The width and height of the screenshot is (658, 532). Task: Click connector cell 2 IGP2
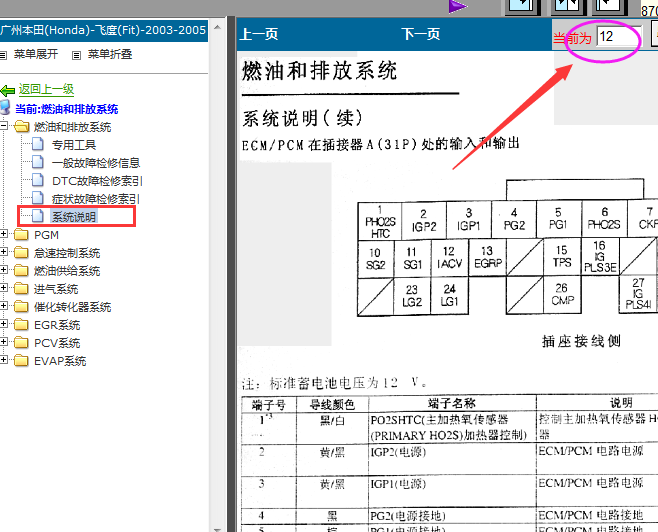coord(424,221)
